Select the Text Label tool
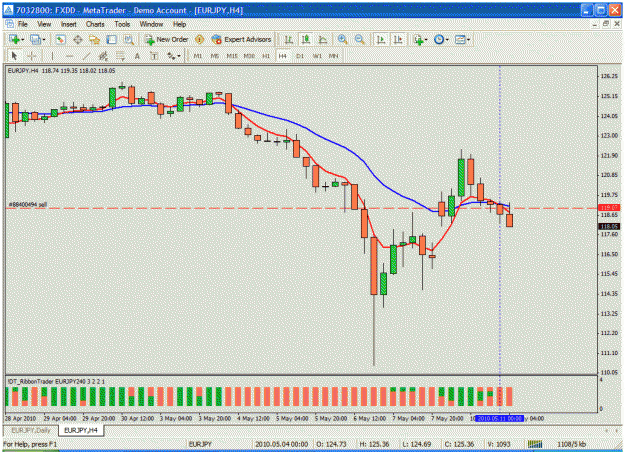625x452 pixels. coord(154,56)
